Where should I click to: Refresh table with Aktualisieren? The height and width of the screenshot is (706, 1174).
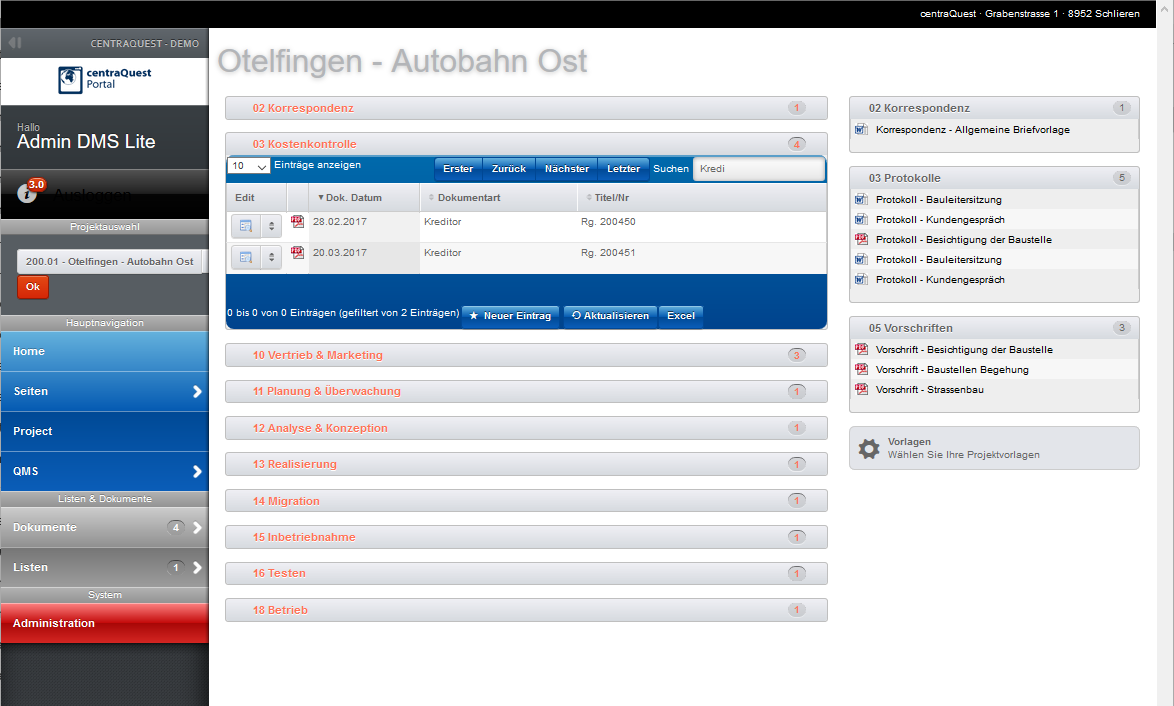(610, 316)
